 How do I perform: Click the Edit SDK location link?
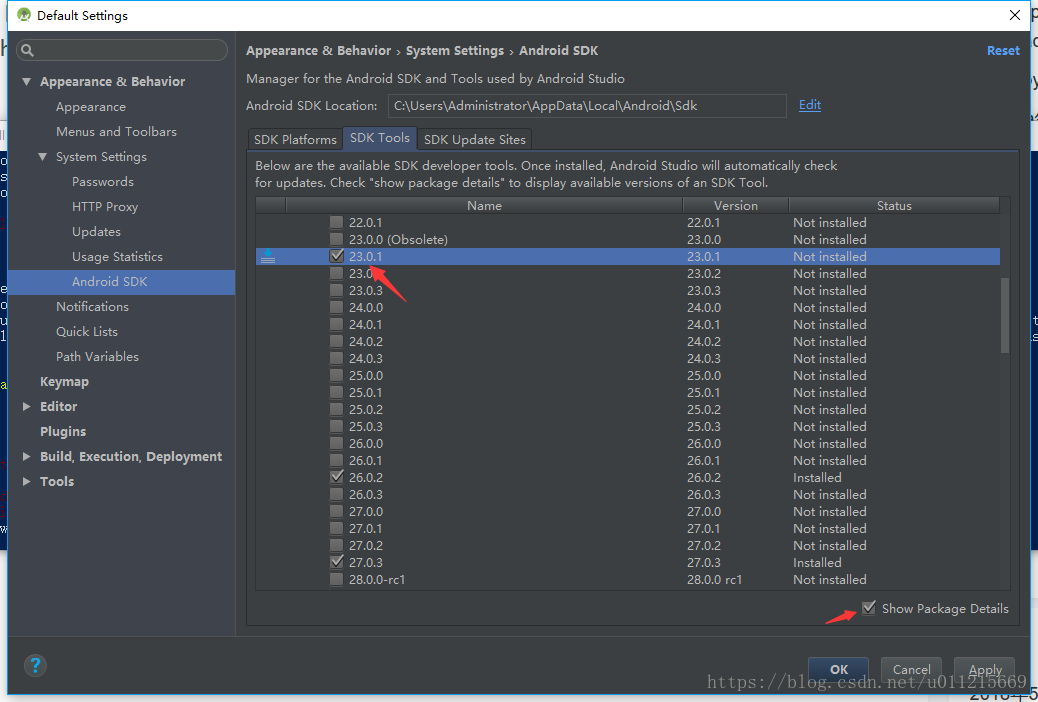point(810,105)
